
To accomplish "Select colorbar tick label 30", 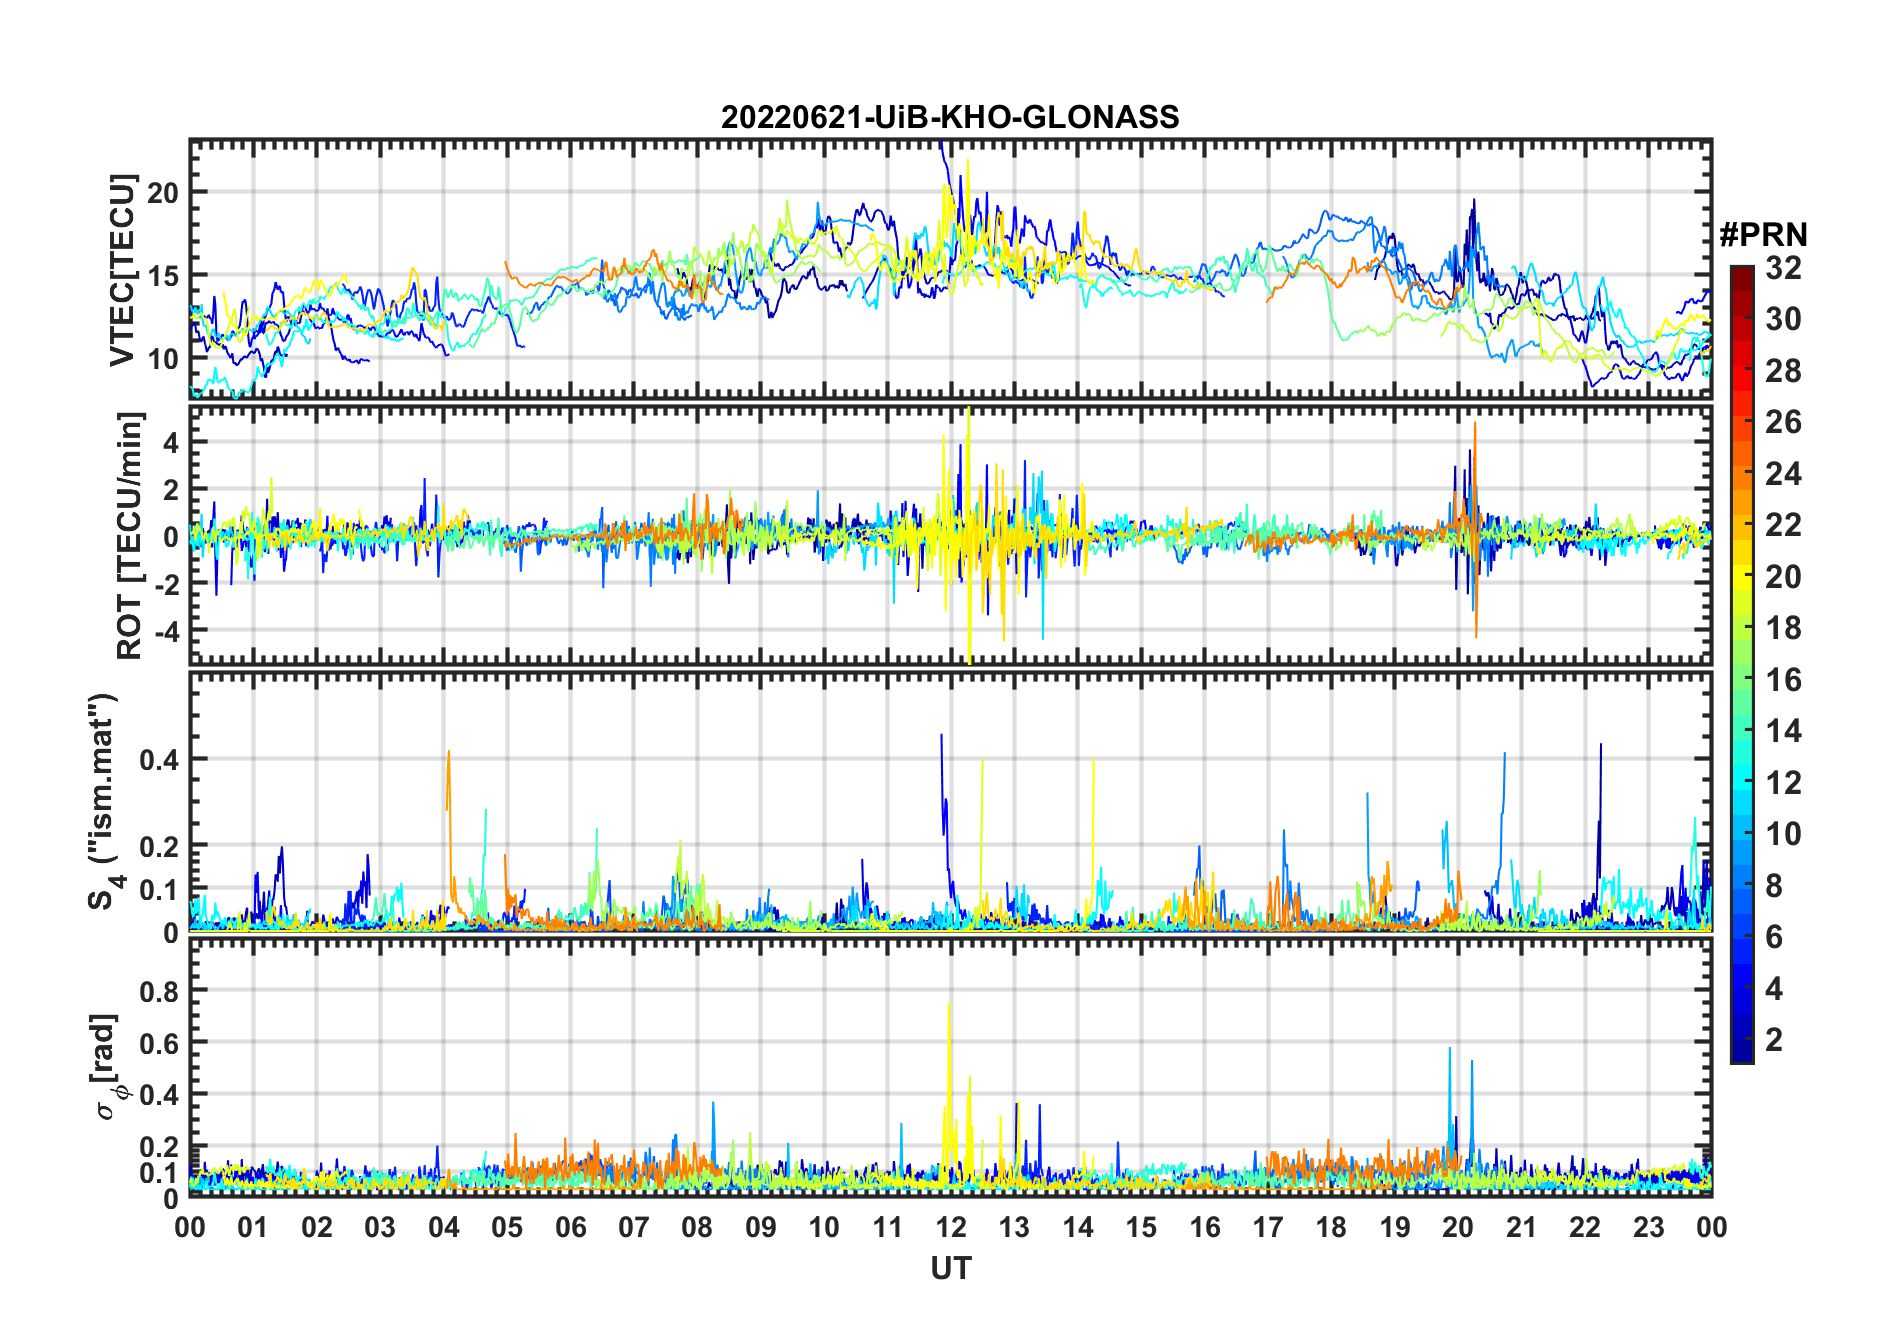I will pyautogui.click(x=1783, y=319).
